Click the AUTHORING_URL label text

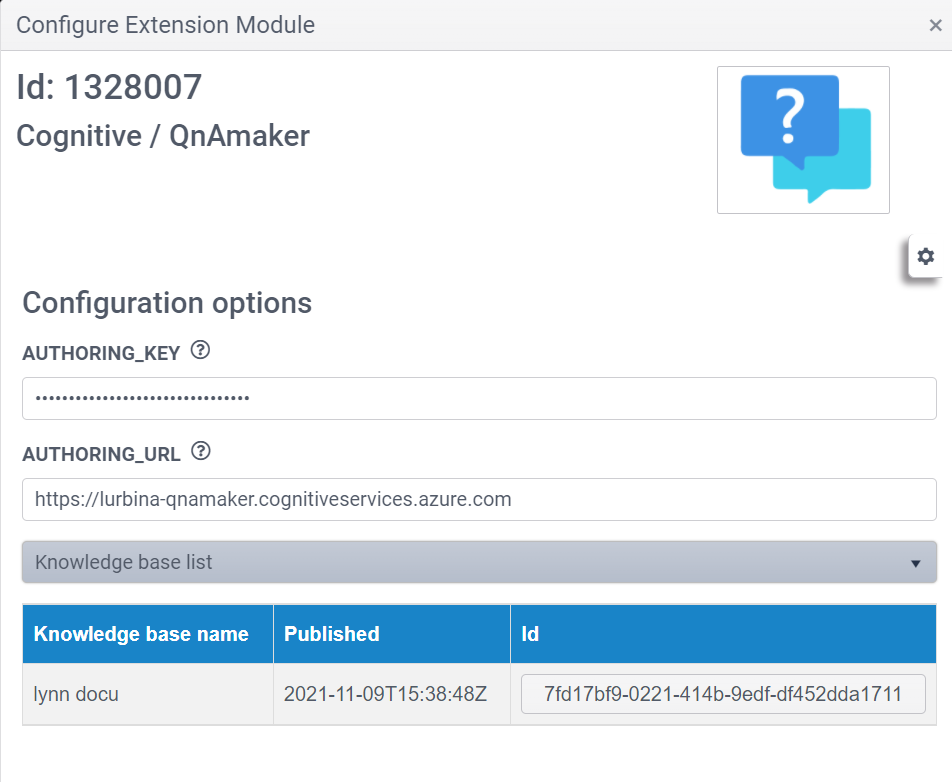tap(101, 454)
